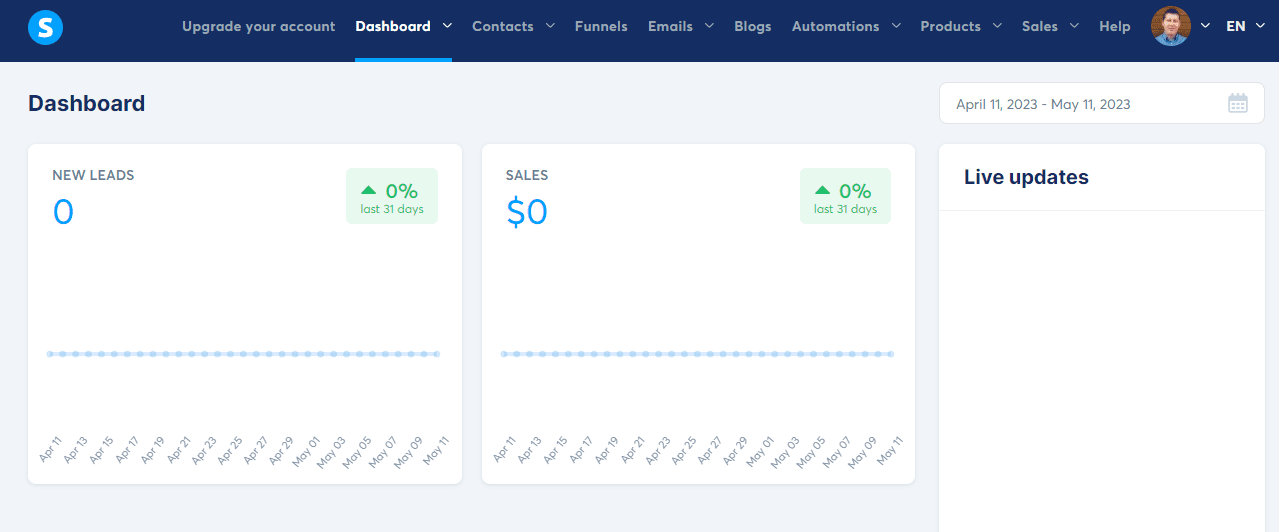
Task: Click the Help link in navbar
Action: tap(1114, 26)
